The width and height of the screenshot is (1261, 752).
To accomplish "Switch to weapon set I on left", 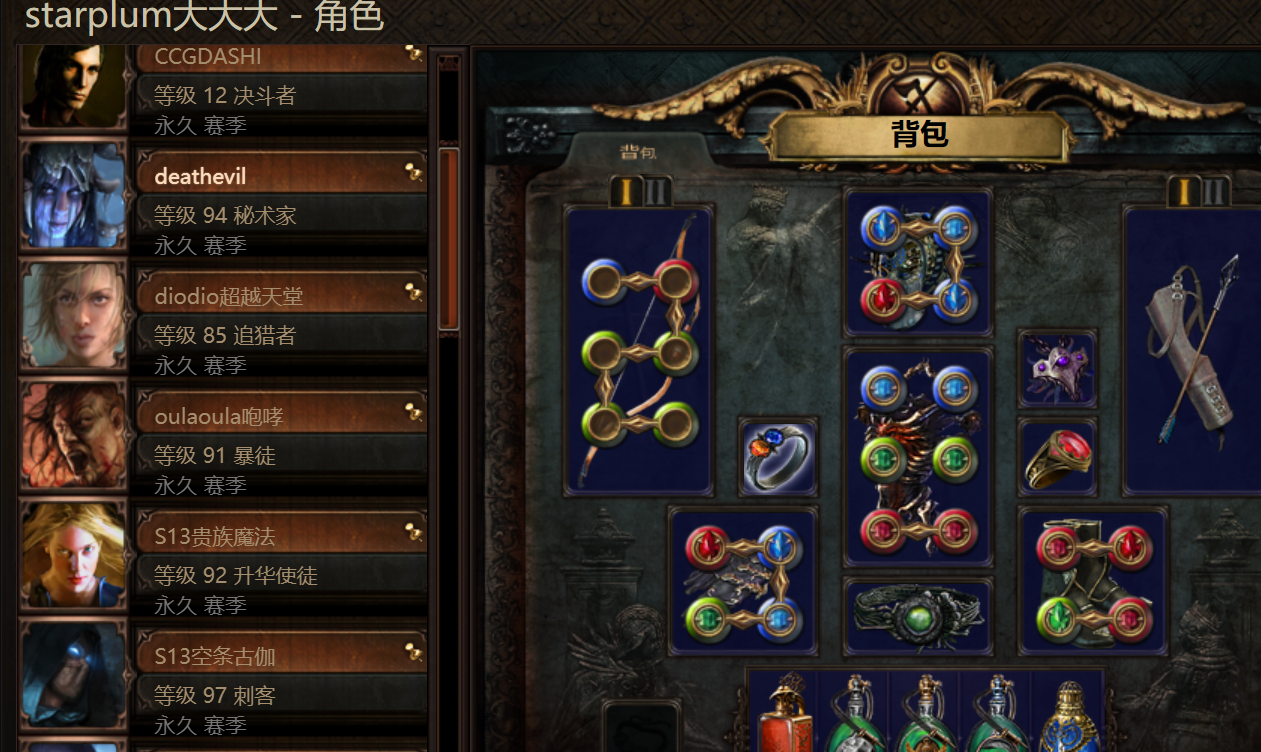I will (x=626, y=191).
